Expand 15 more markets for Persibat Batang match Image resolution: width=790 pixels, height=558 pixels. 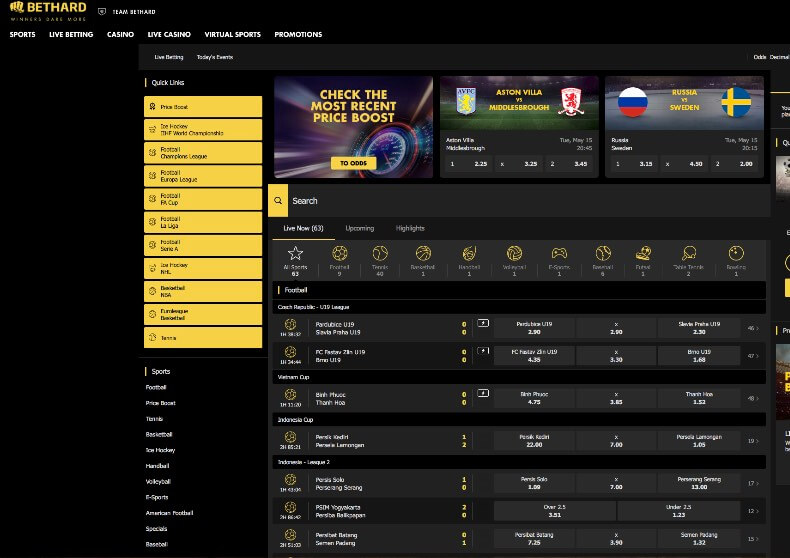pos(753,538)
